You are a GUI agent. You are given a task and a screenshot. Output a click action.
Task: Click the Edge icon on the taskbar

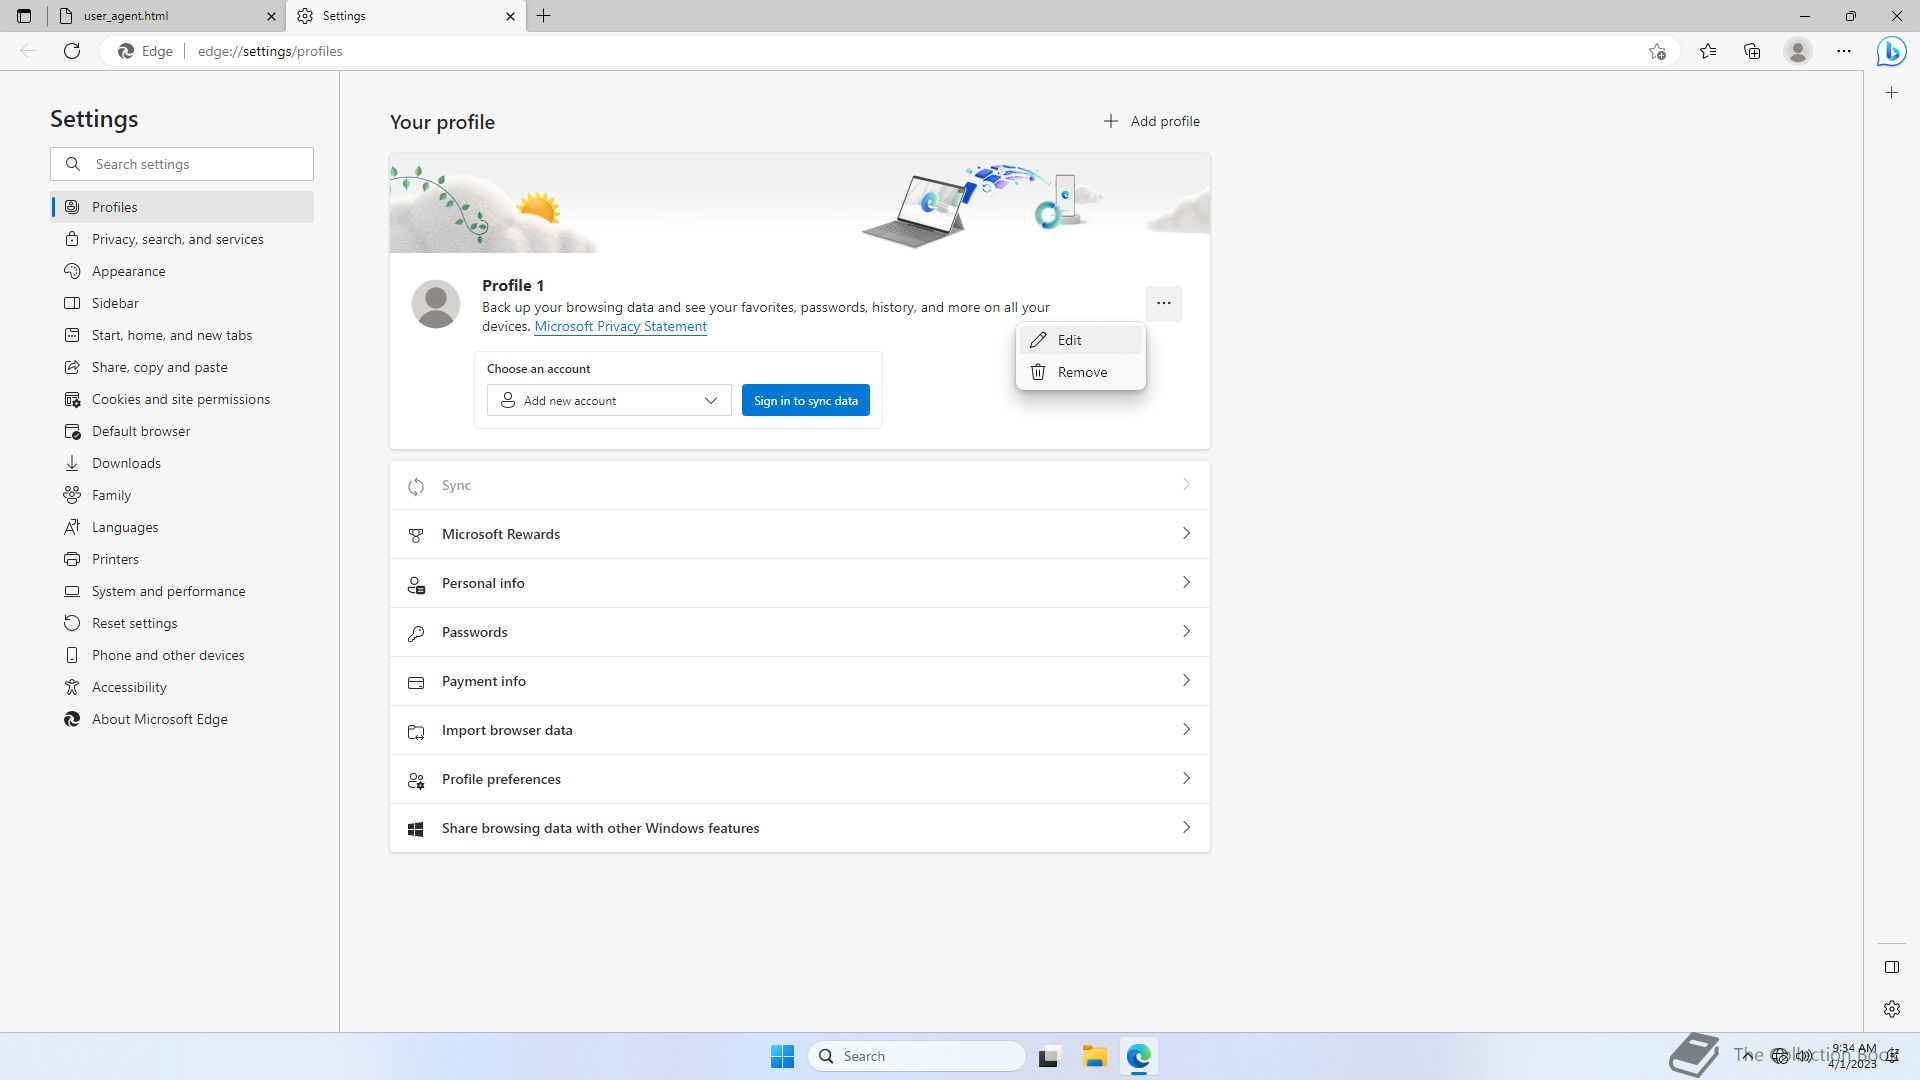pos(1139,1056)
